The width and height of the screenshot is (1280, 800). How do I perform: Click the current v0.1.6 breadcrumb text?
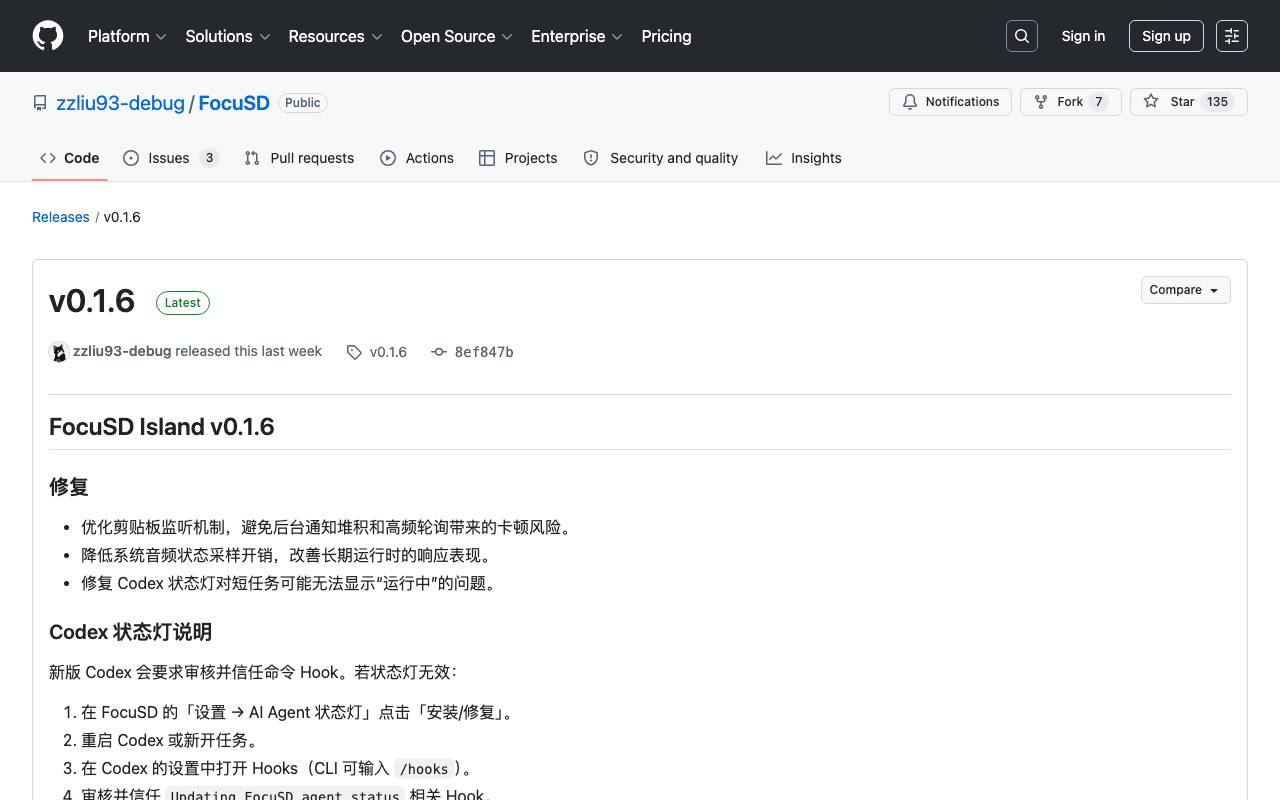(122, 217)
